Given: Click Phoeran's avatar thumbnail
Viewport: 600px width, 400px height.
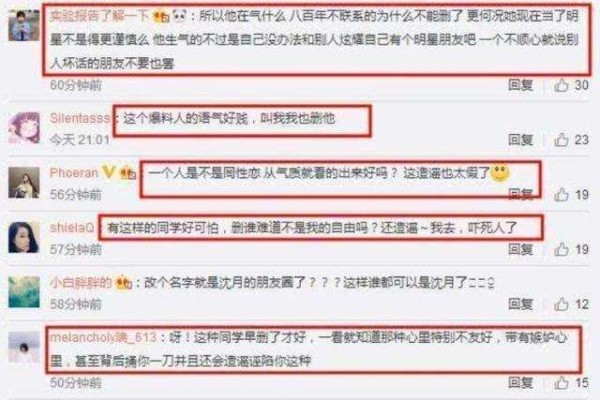Looking at the screenshot, I should (24, 183).
